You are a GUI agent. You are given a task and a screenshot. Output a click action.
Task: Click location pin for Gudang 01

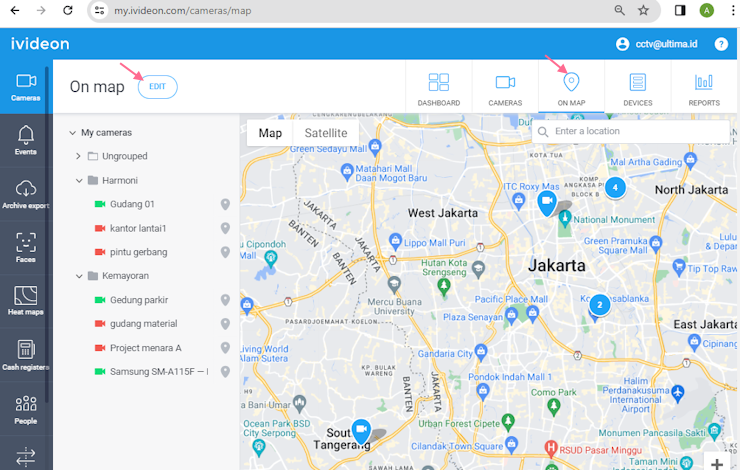(x=226, y=204)
